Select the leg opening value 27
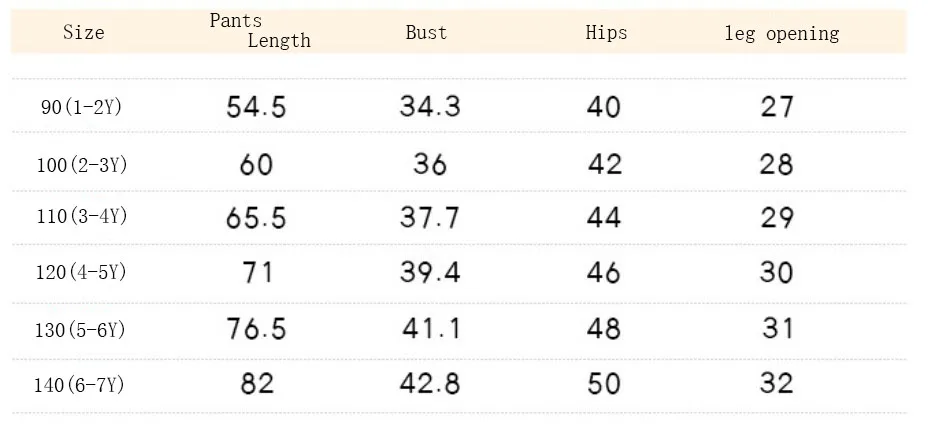Image resolution: width=937 pixels, height=434 pixels. (x=777, y=107)
